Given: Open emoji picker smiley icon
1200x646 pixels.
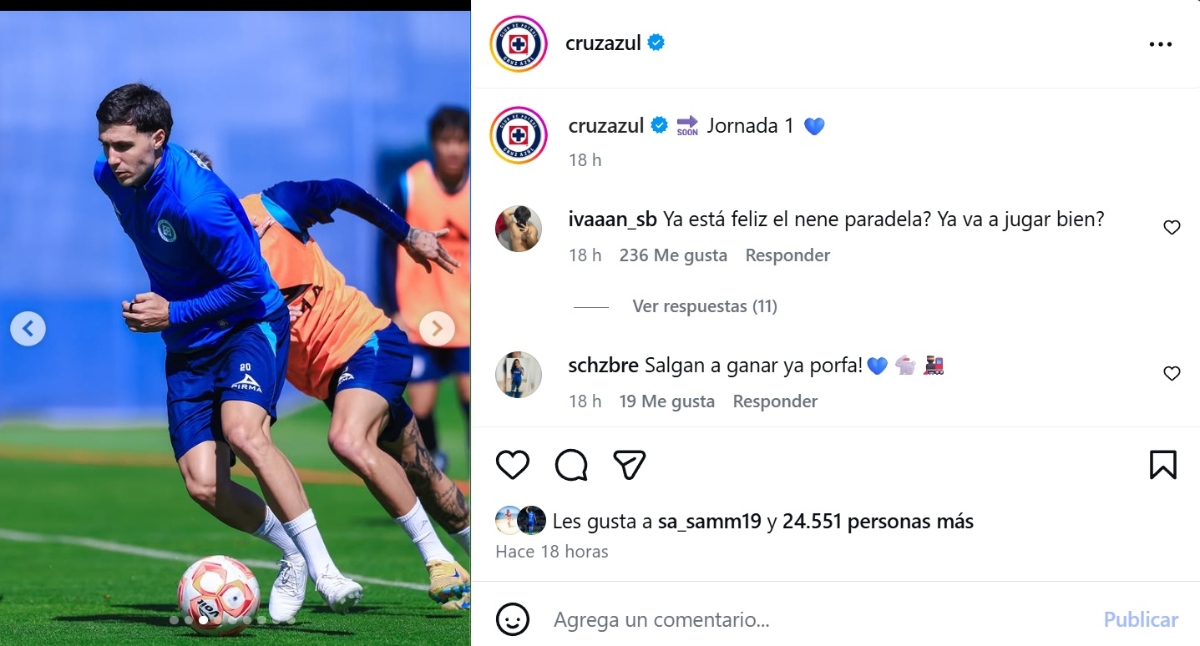Looking at the screenshot, I should pos(513,619).
